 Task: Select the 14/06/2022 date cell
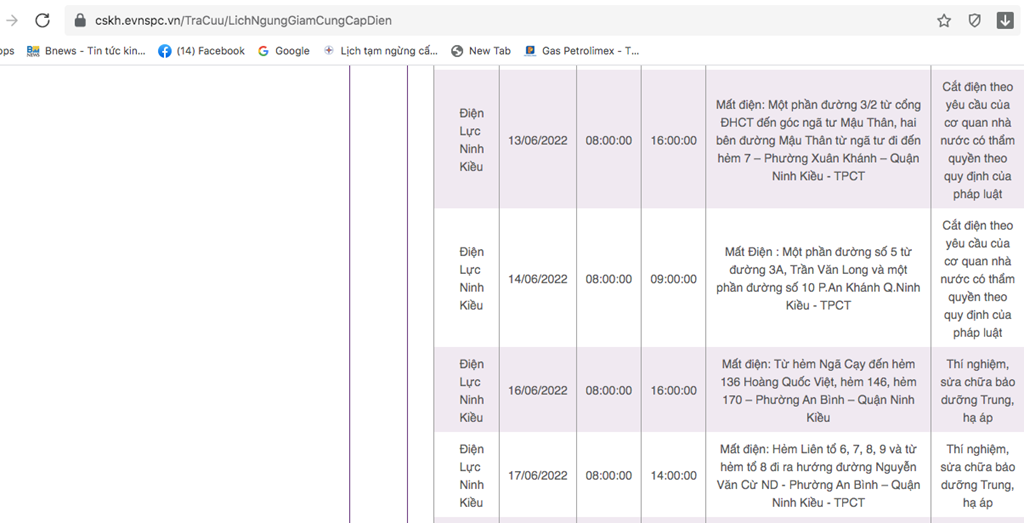click(537, 279)
